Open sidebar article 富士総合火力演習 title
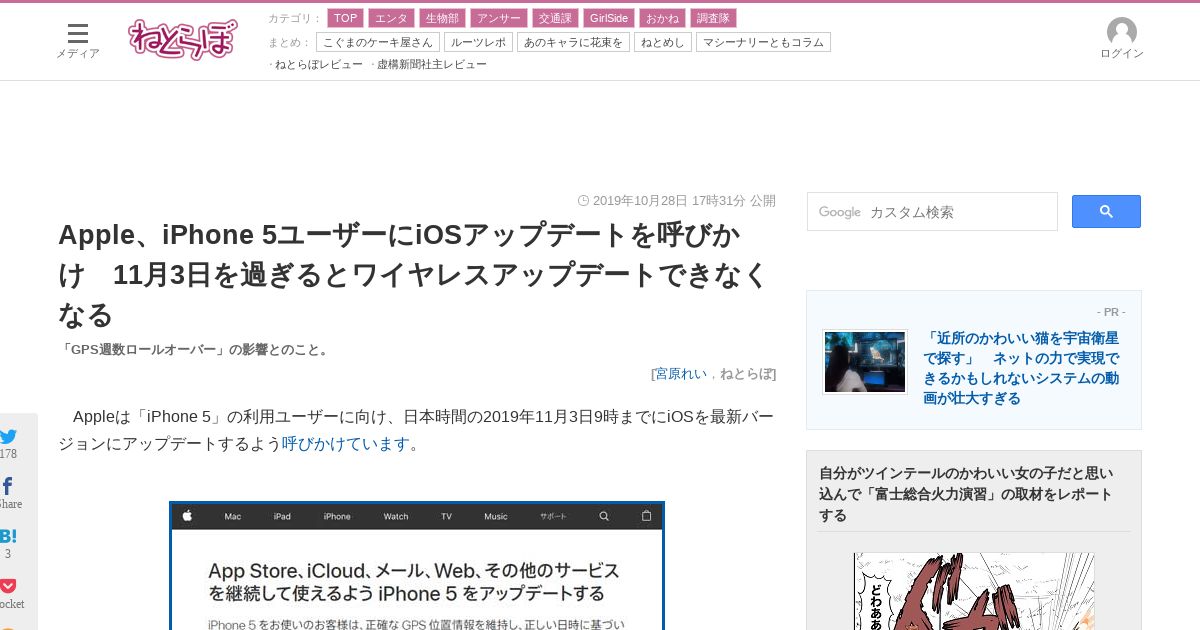1200x630 pixels. pos(966,494)
